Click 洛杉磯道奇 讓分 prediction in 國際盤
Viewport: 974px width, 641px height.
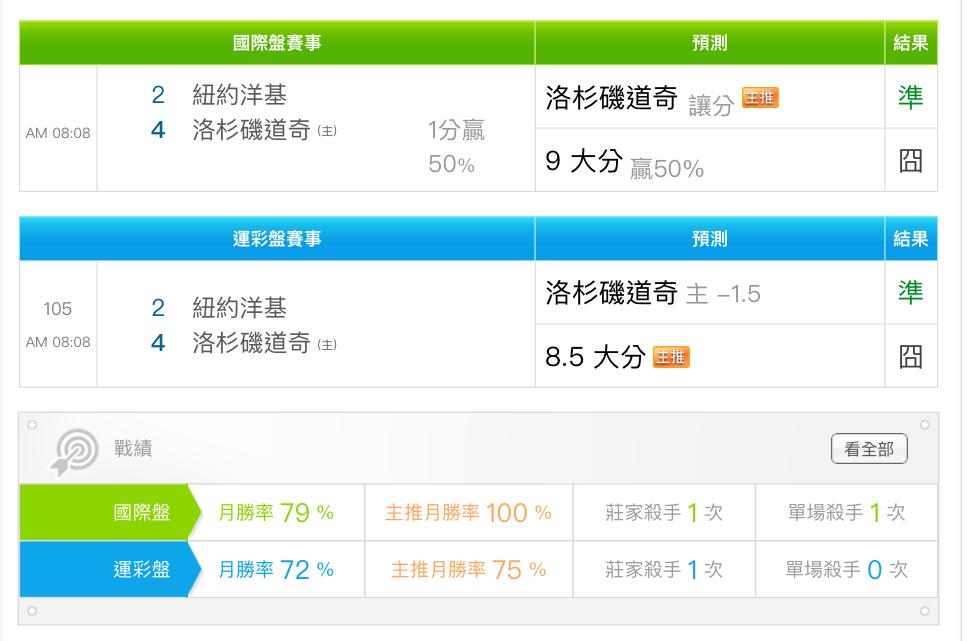709,98
